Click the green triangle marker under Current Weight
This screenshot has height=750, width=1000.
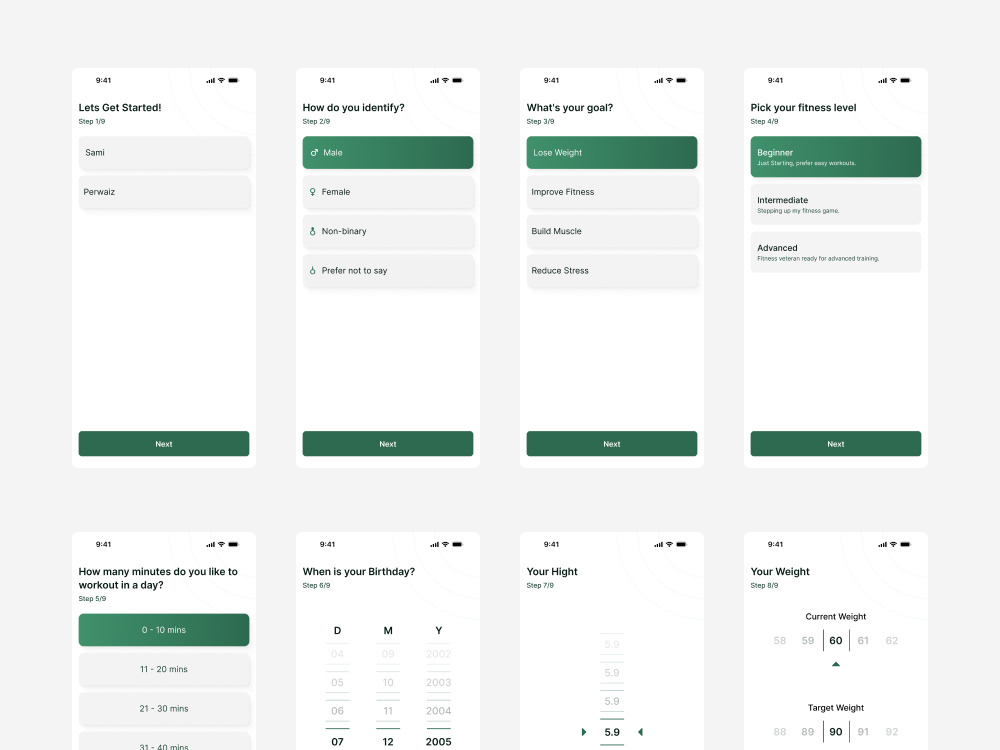pos(835,664)
